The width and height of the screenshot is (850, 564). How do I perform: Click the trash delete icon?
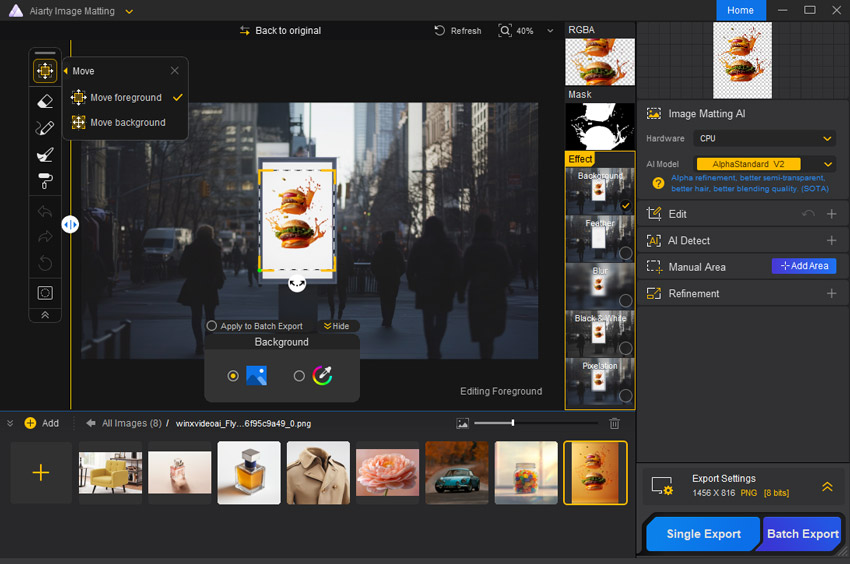614,424
